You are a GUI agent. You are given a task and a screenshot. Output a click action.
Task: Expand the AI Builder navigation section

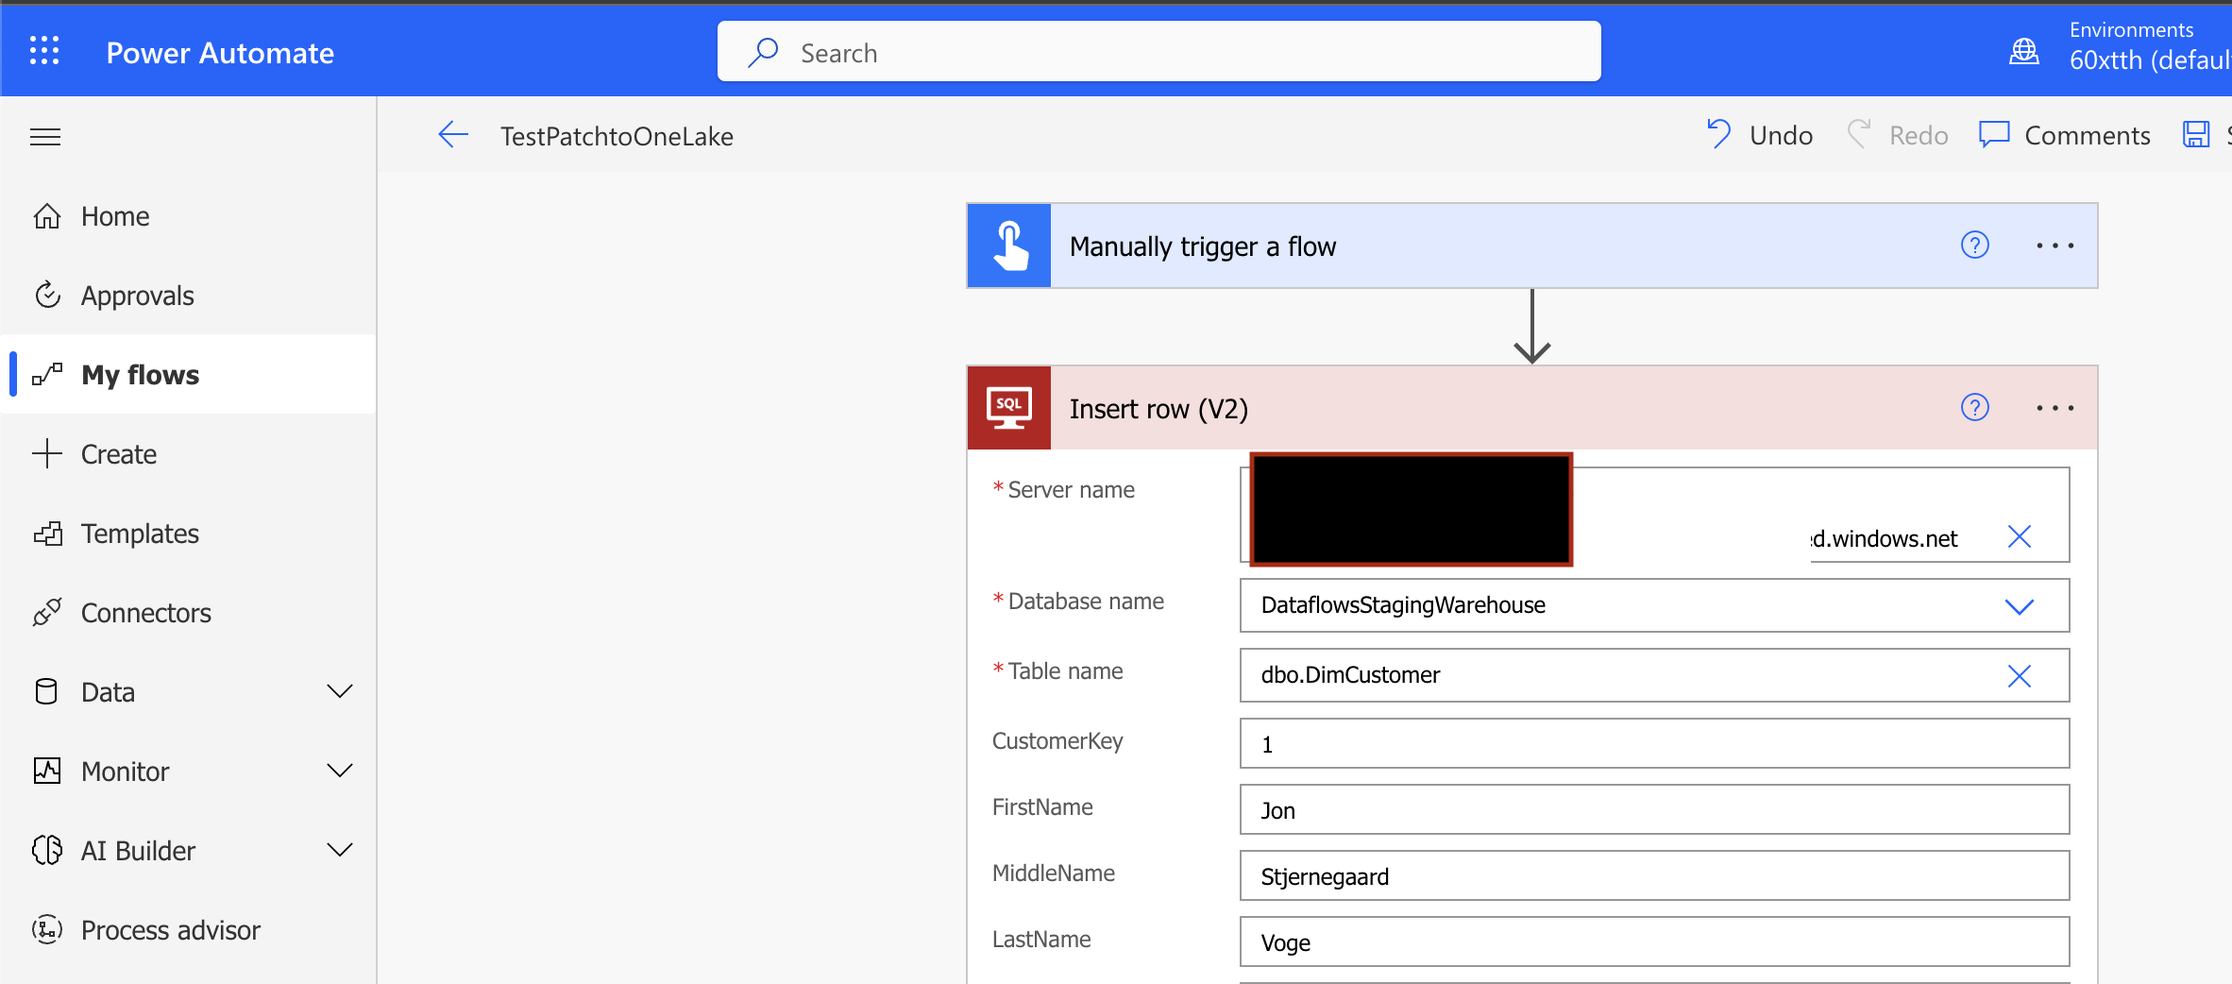[340, 850]
